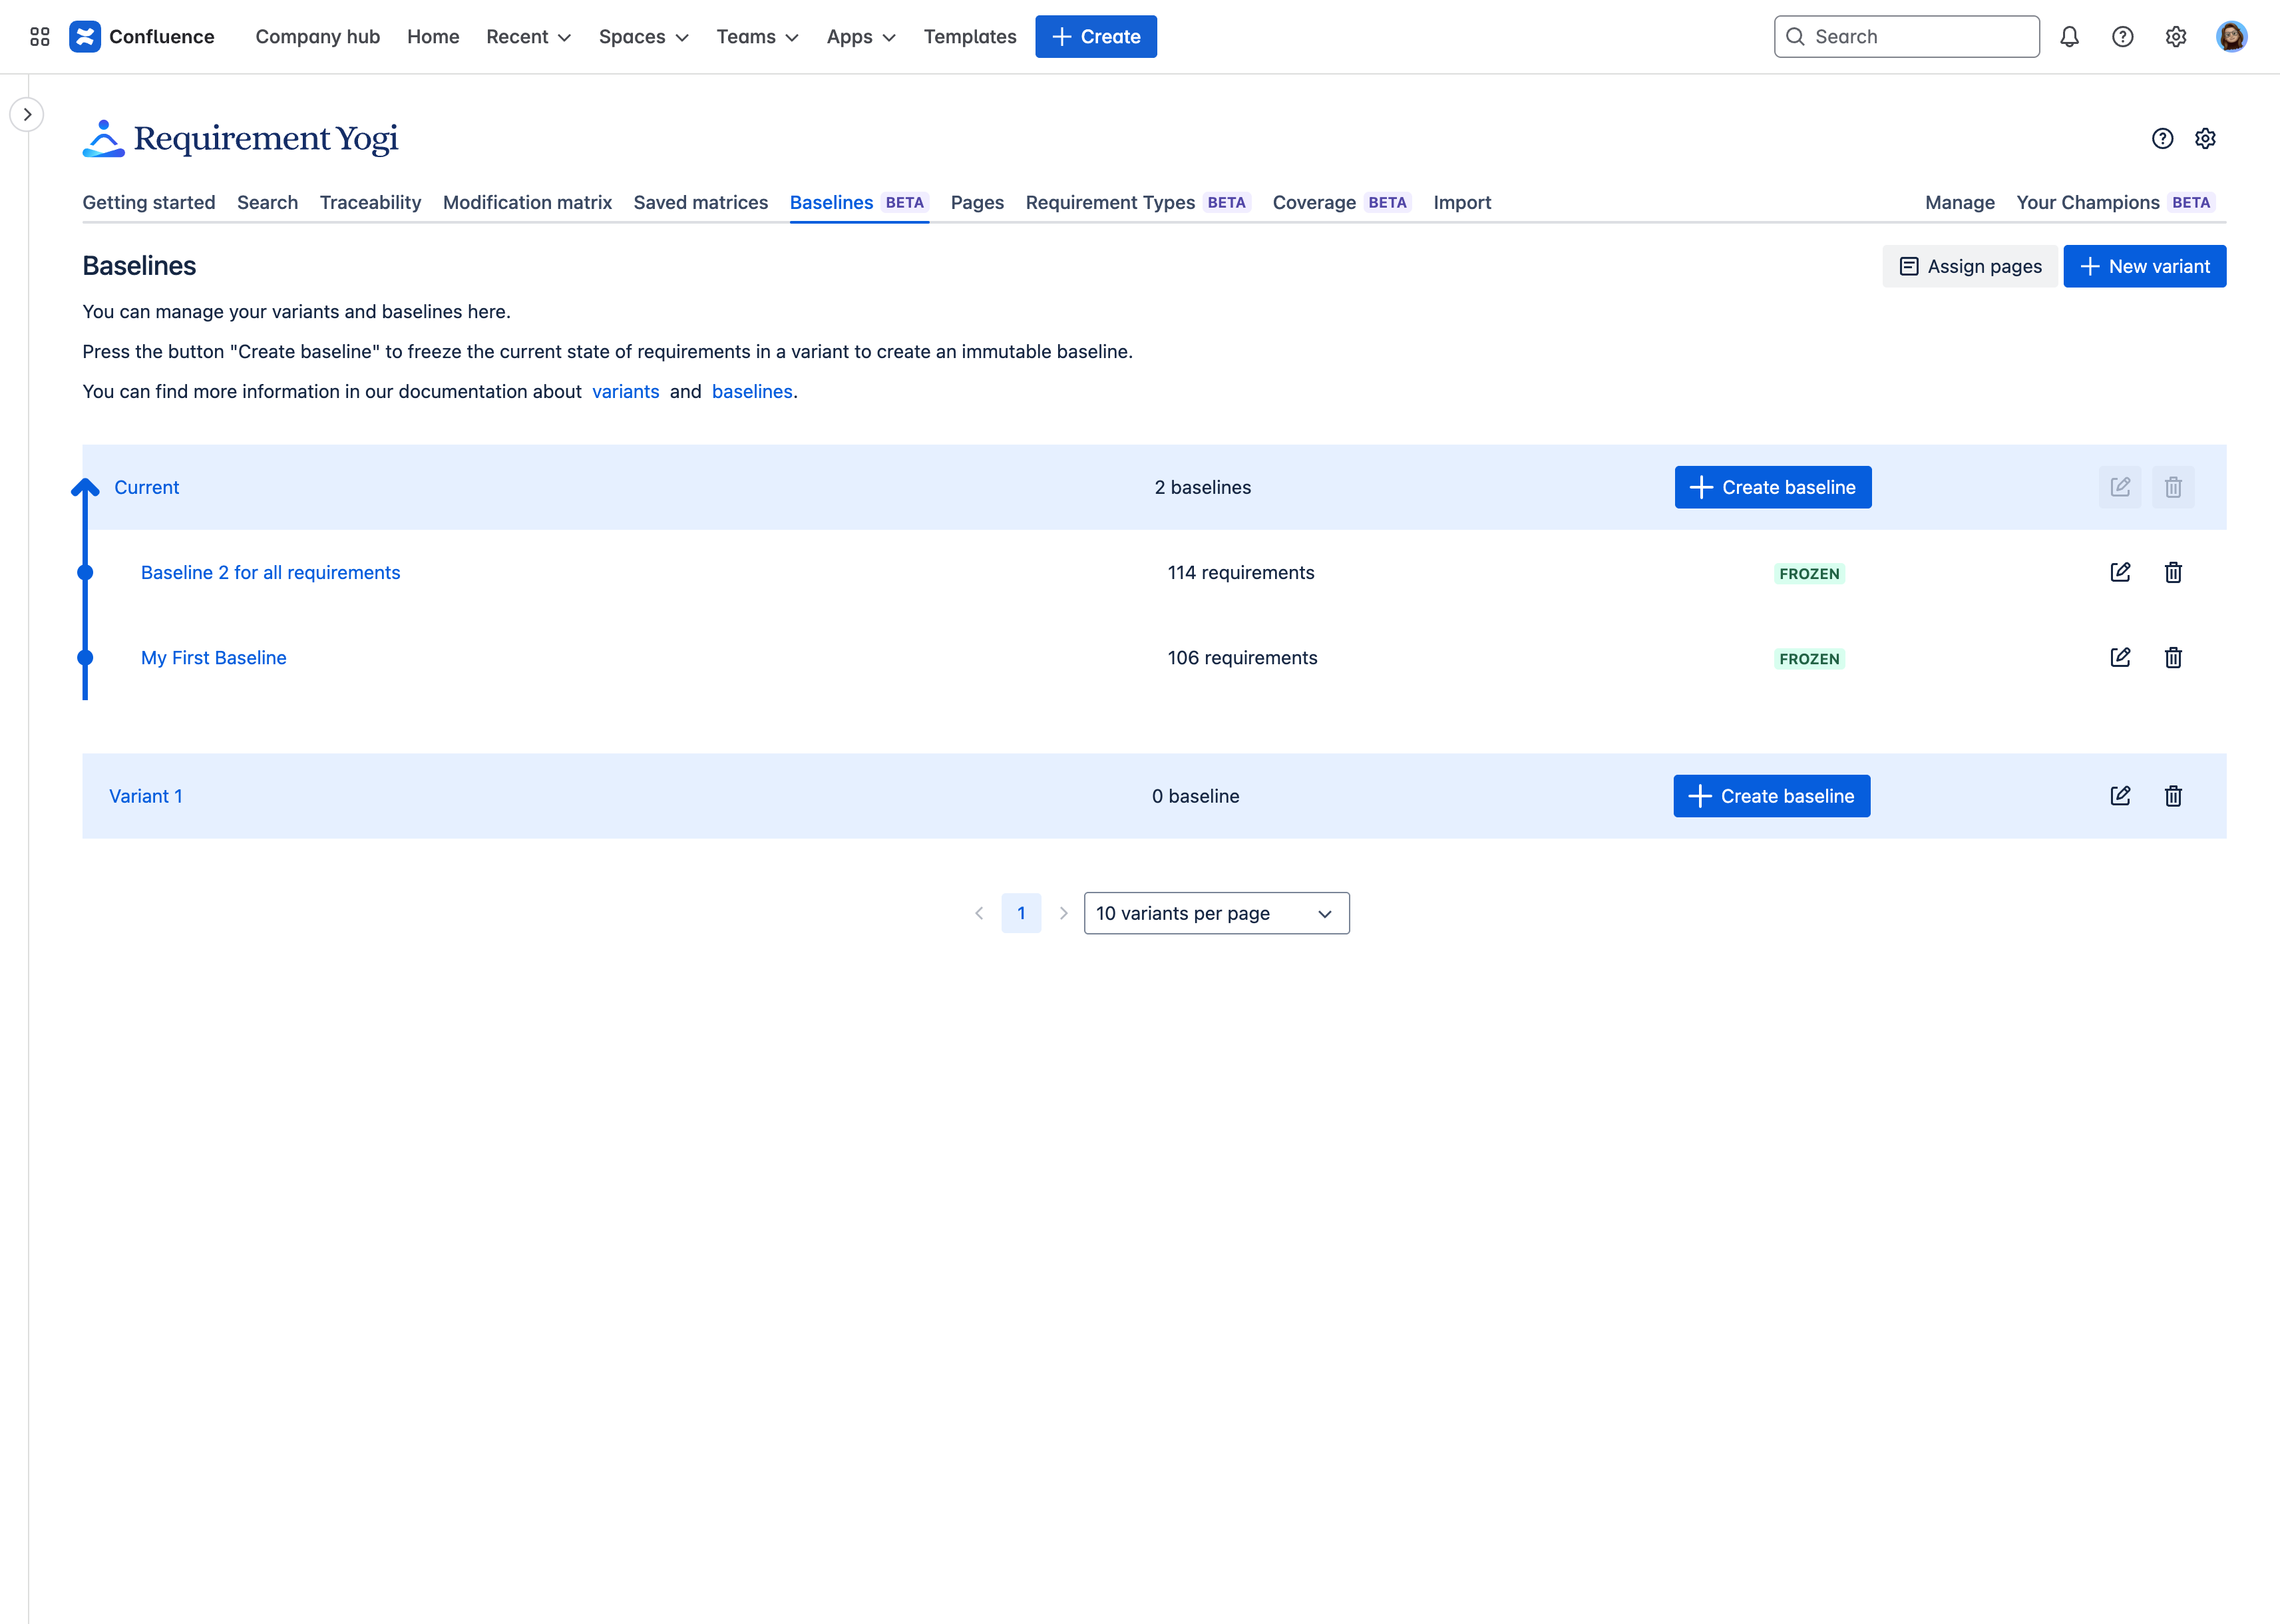Screen dimensions: 2280x1624
Task: Open the notifications bell
Action: click(x=2069, y=37)
